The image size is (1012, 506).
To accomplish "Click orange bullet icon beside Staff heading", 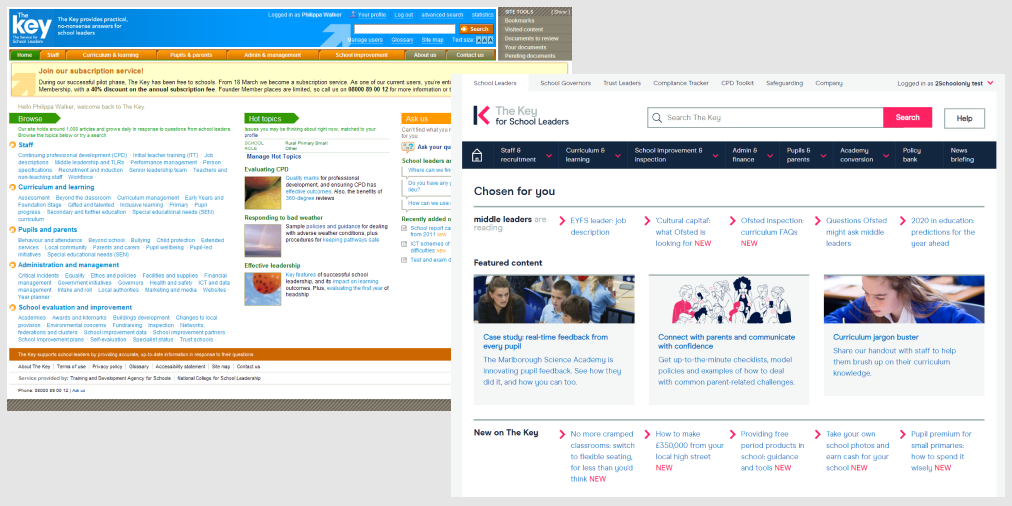I will (14, 145).
